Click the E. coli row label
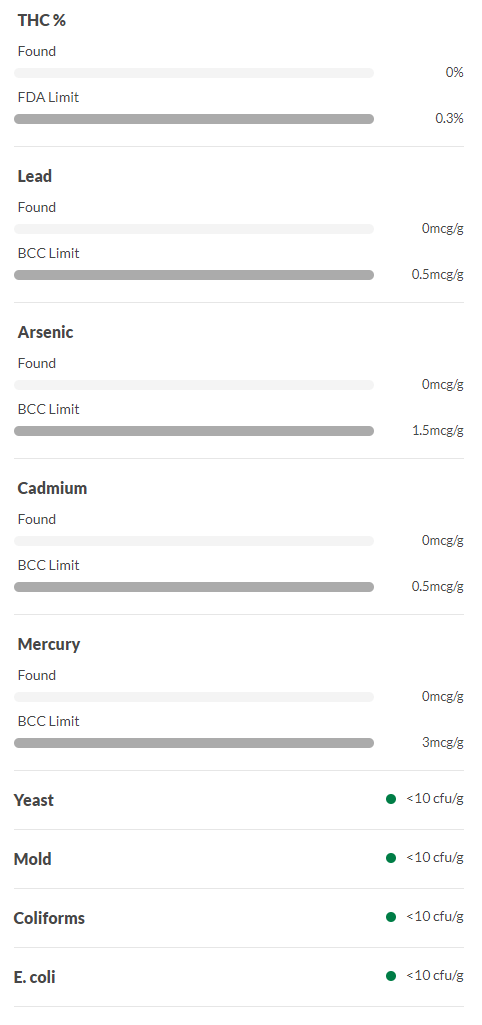The image size is (482, 1025). [x=35, y=977]
